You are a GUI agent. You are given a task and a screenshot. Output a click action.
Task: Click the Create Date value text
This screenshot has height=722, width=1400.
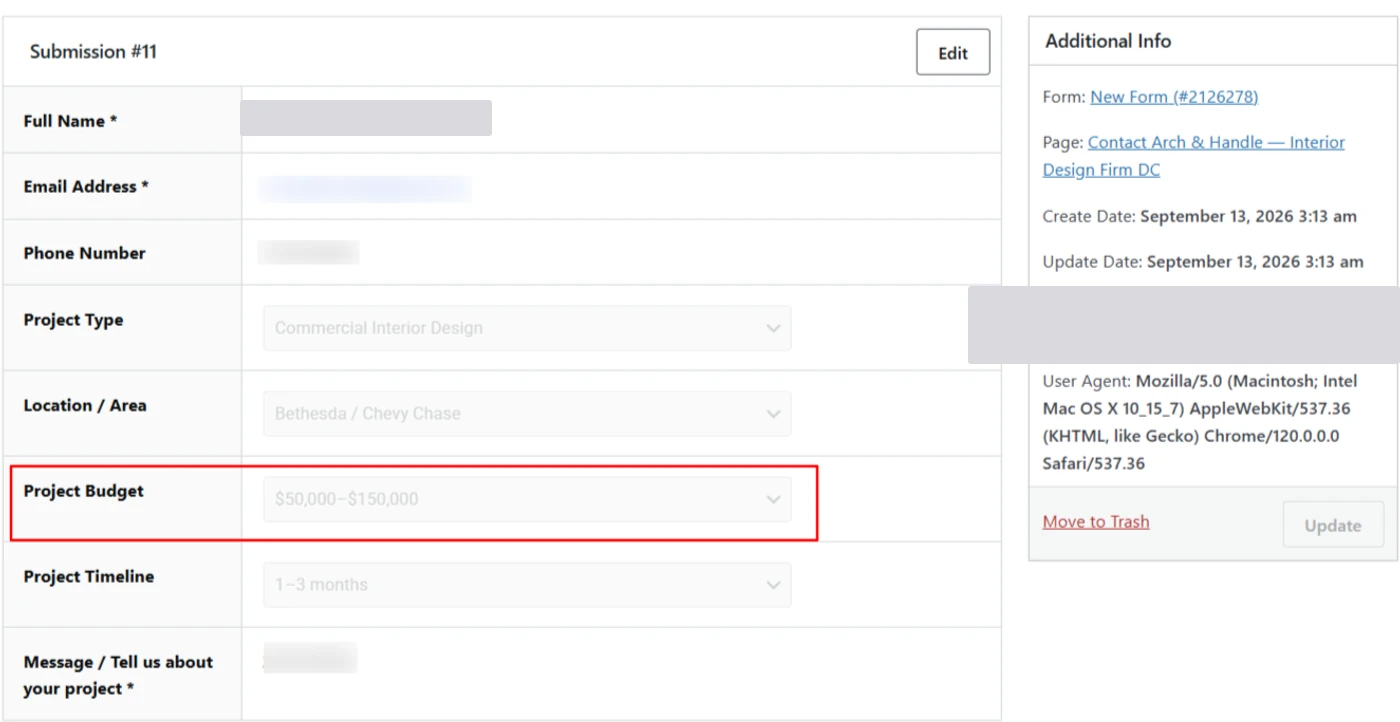(1248, 217)
